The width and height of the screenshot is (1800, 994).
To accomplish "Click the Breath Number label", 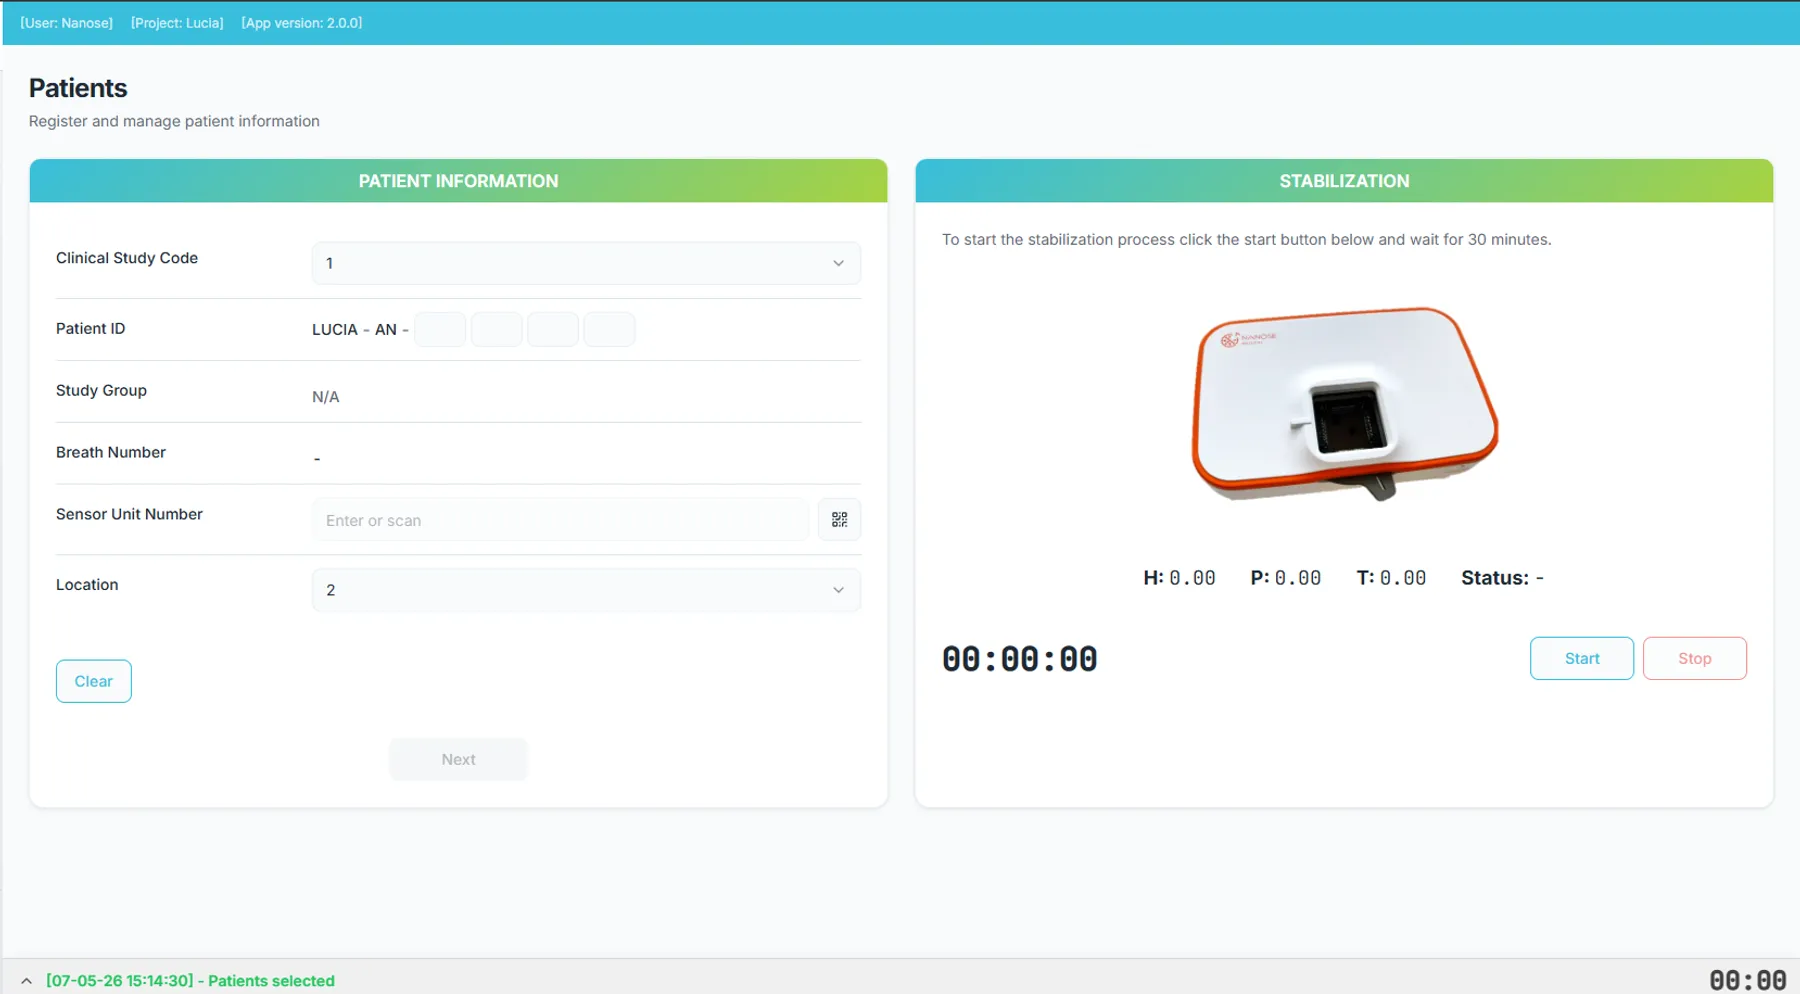I will point(111,452).
